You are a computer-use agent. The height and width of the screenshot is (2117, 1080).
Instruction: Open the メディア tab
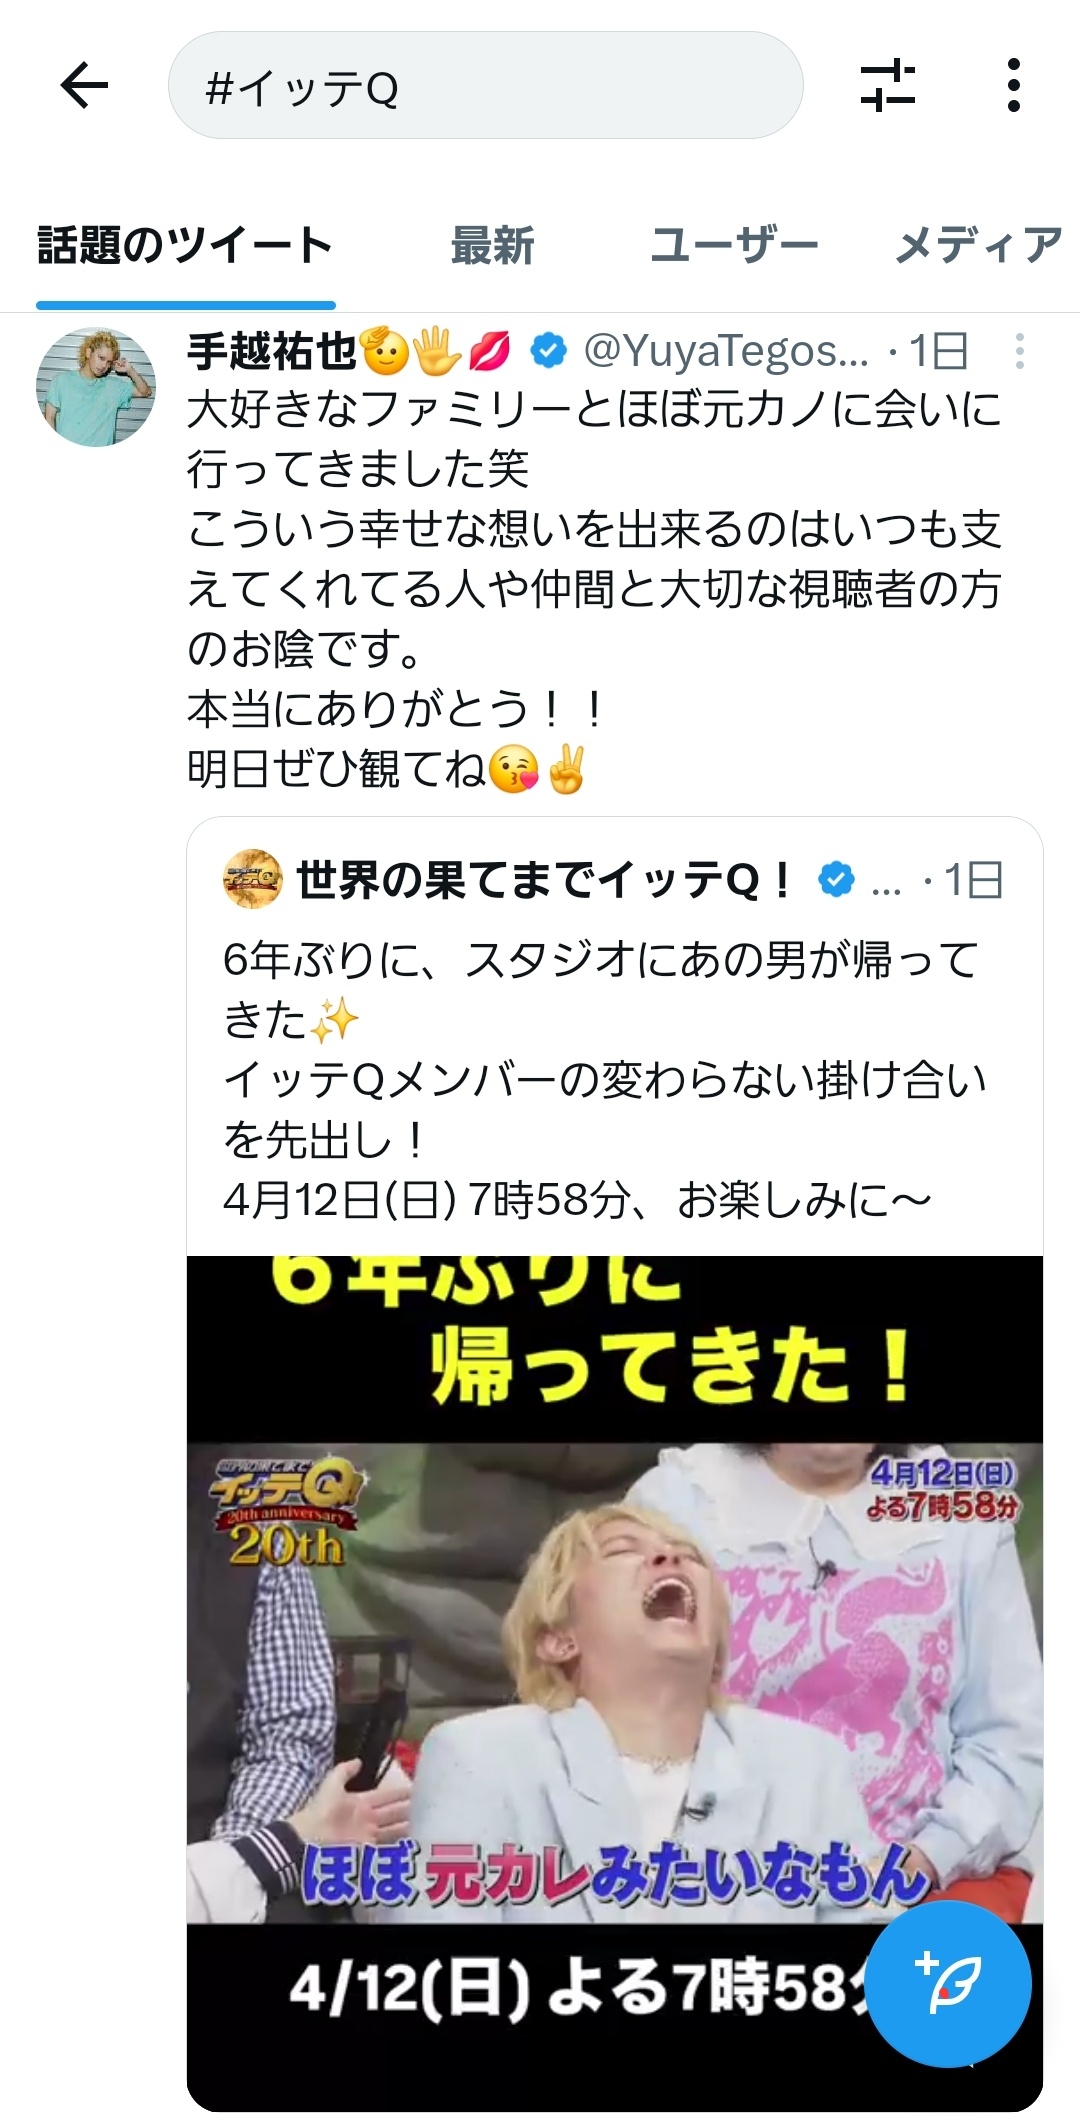click(979, 245)
